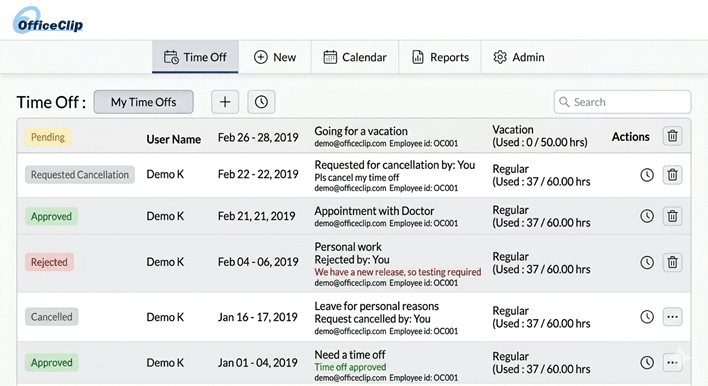This screenshot has height=386, width=708.
Task: Delete the Appointment with Doctor entry
Action: pos(672,216)
